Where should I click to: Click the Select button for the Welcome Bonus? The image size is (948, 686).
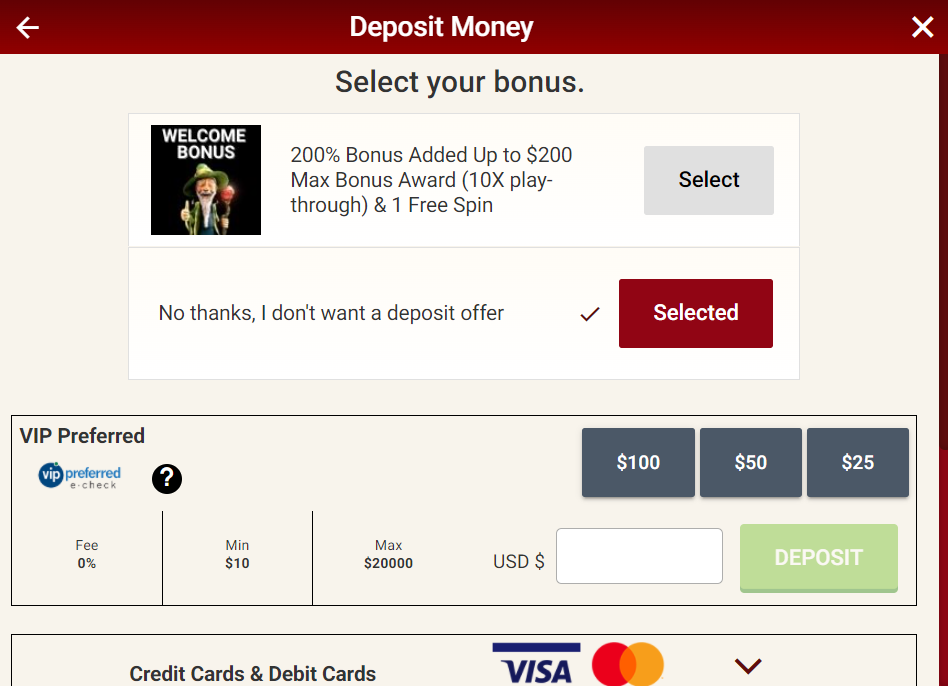coord(708,180)
